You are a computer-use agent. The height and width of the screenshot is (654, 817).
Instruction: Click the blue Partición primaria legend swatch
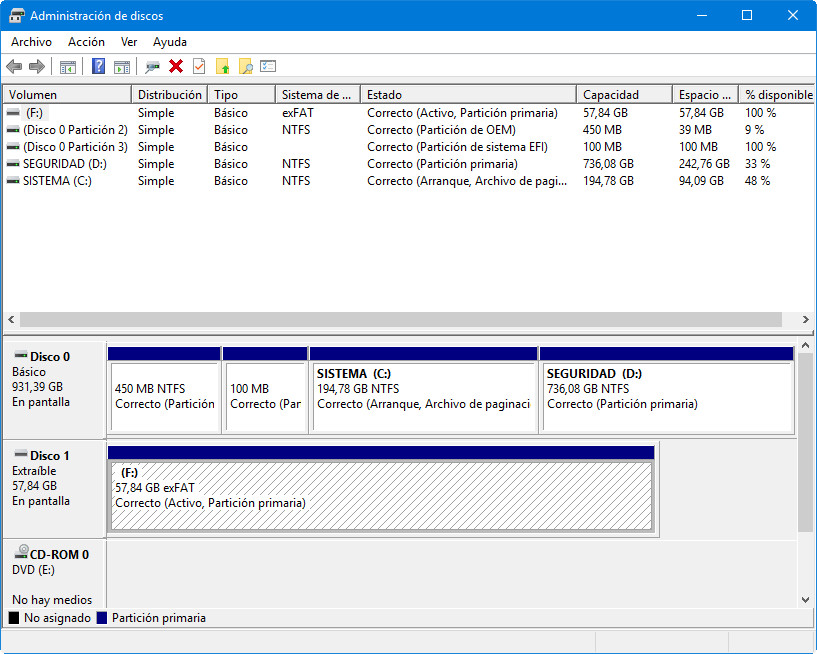[102, 618]
